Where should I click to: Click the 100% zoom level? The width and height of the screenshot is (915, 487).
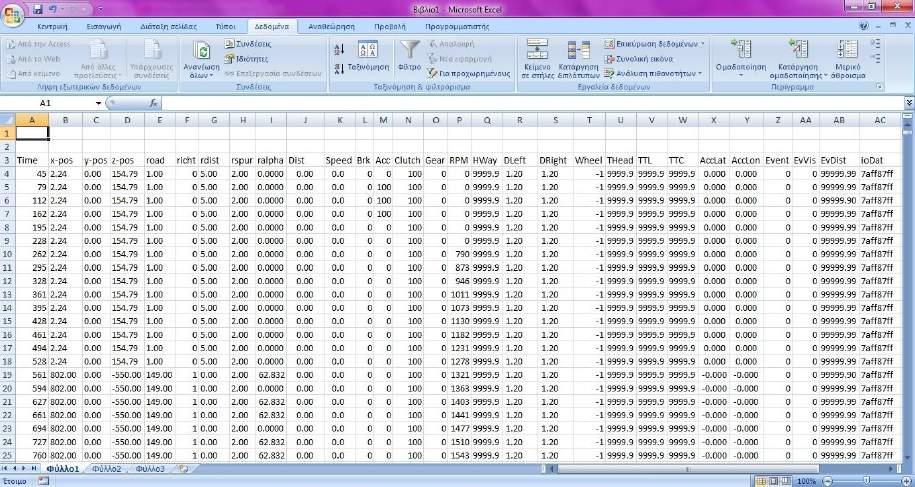[806, 481]
